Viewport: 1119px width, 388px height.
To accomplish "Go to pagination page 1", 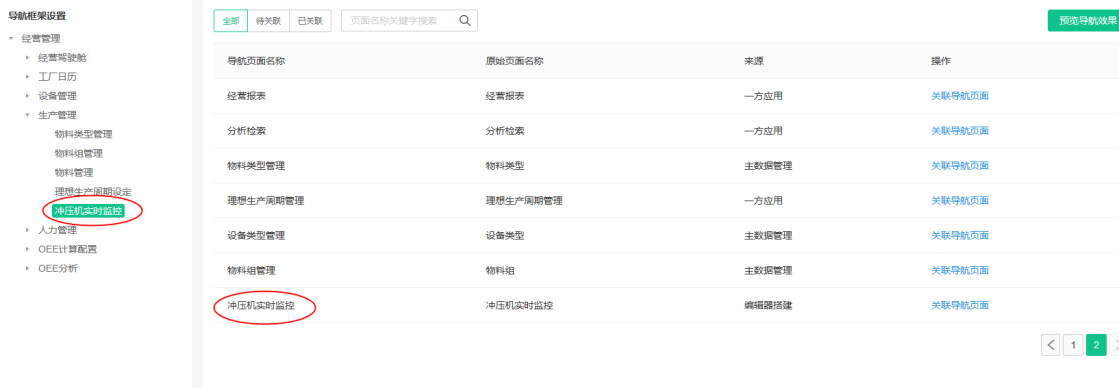I will 1073,345.
